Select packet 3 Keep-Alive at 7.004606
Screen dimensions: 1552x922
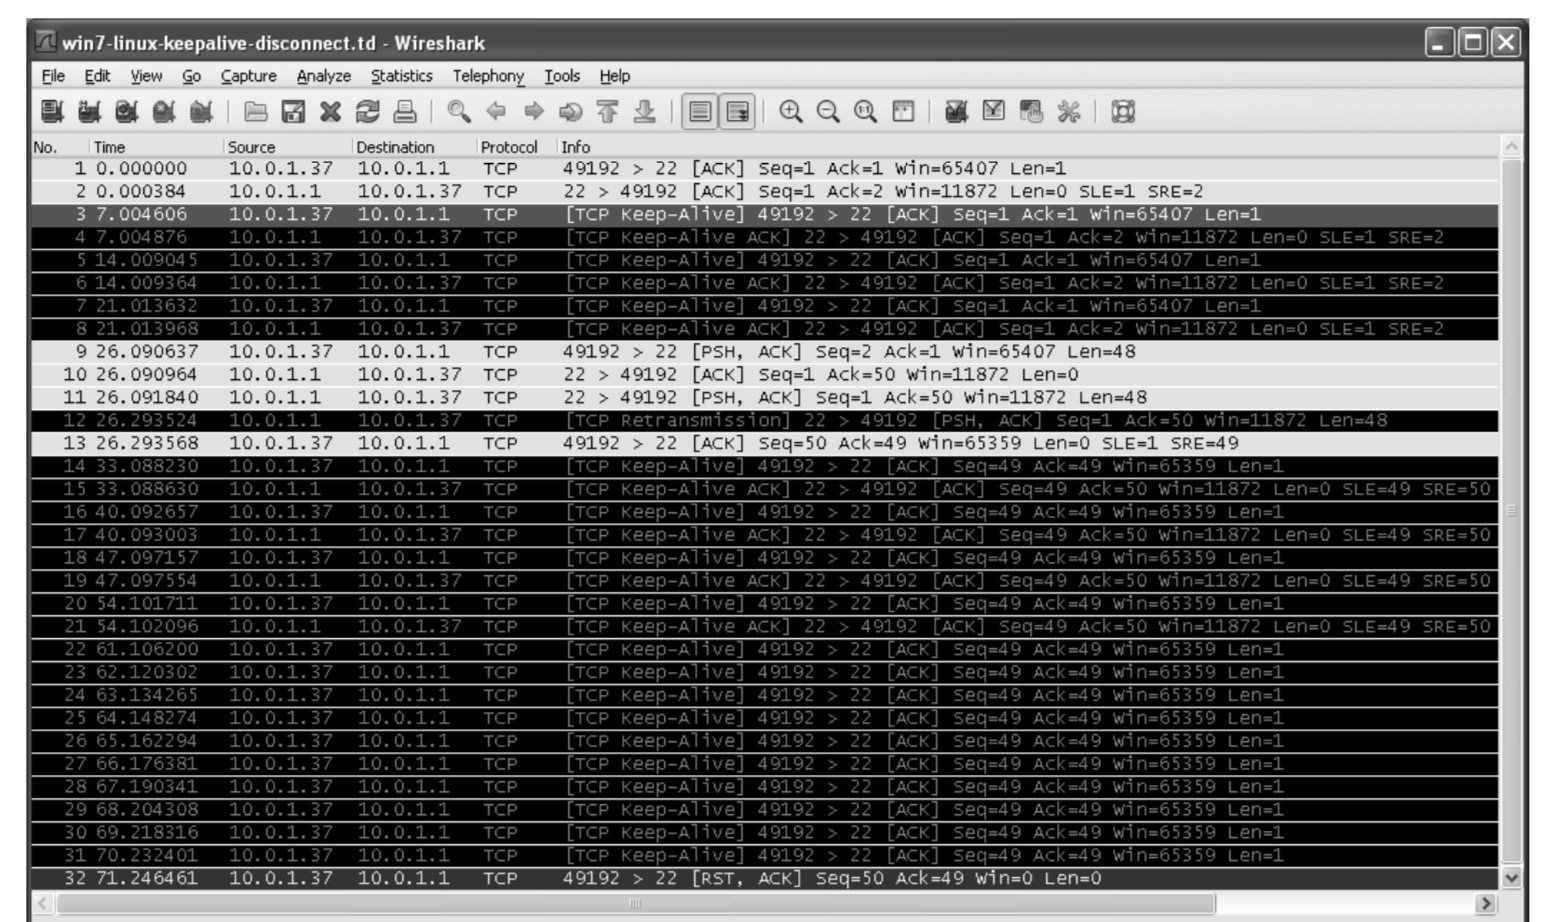(765, 215)
